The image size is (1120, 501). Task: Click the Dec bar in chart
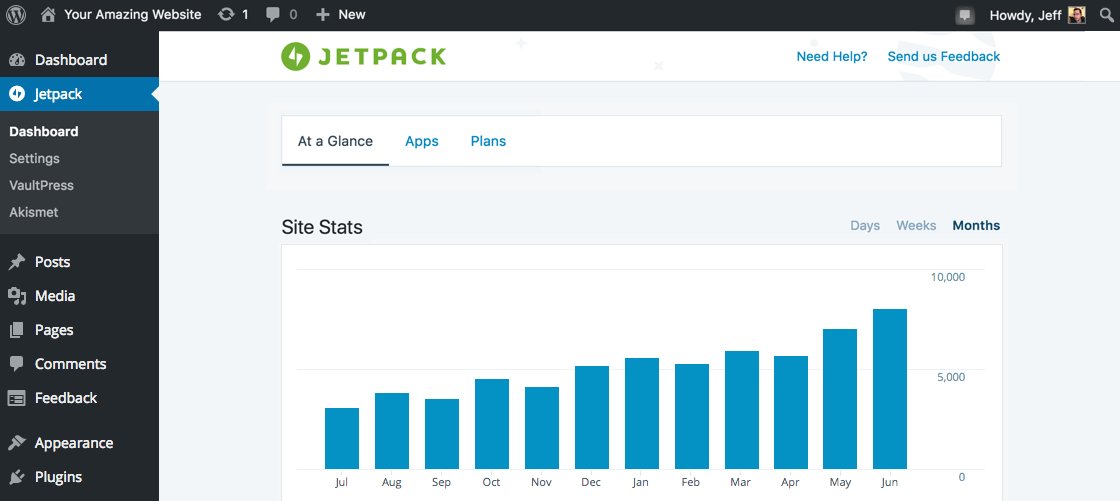(x=591, y=417)
